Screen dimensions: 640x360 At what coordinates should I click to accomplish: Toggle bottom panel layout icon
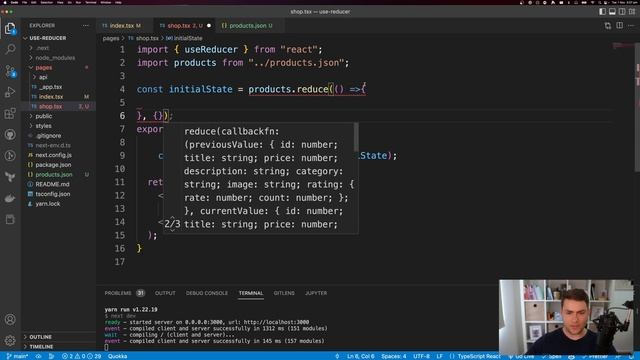coord(612,11)
